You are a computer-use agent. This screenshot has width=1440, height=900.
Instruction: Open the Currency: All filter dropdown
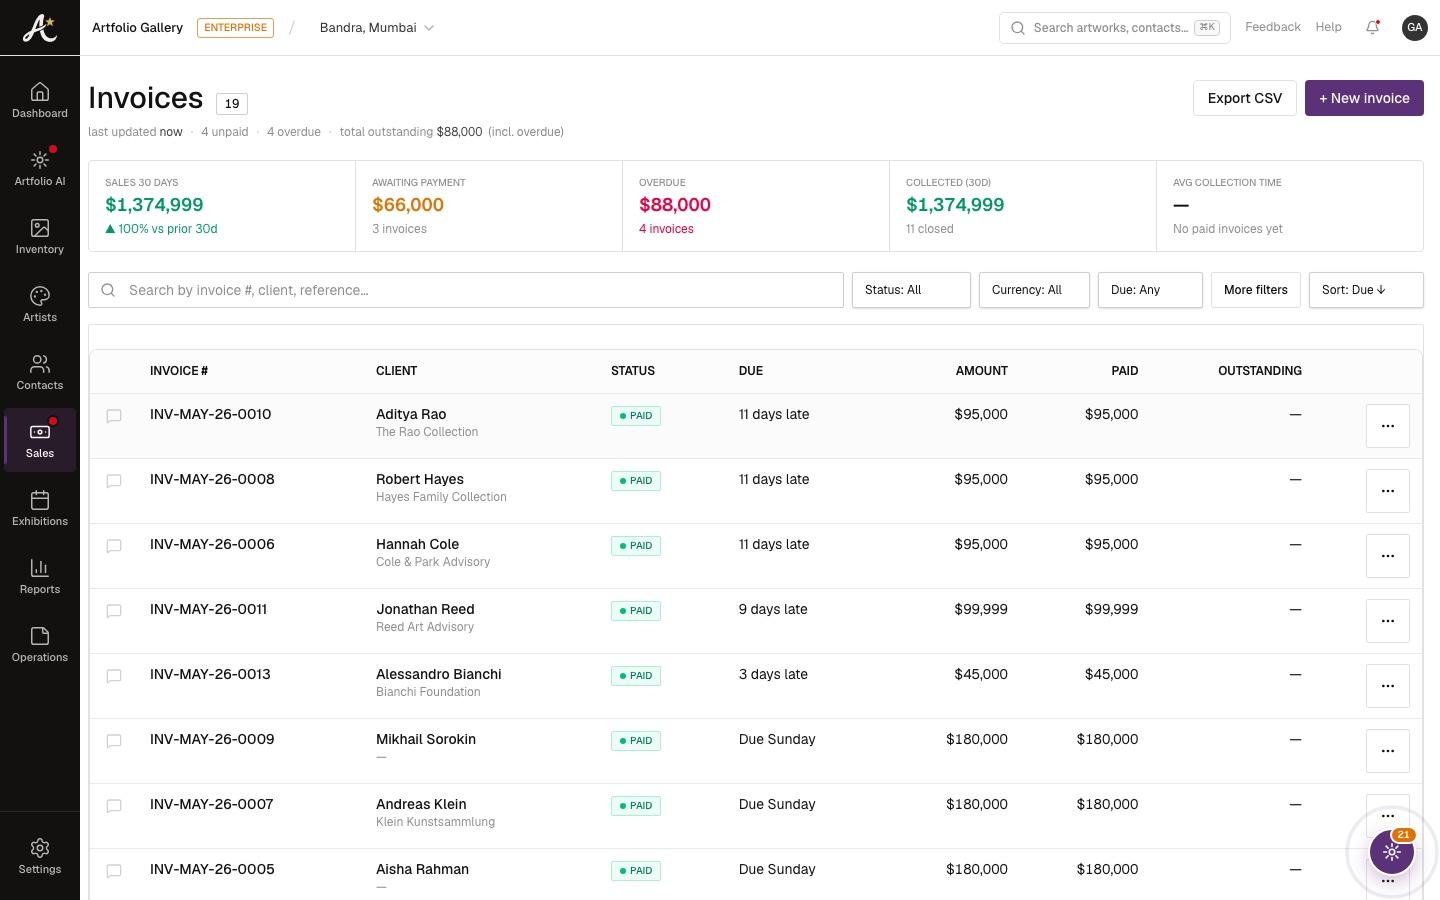pyautogui.click(x=1034, y=290)
